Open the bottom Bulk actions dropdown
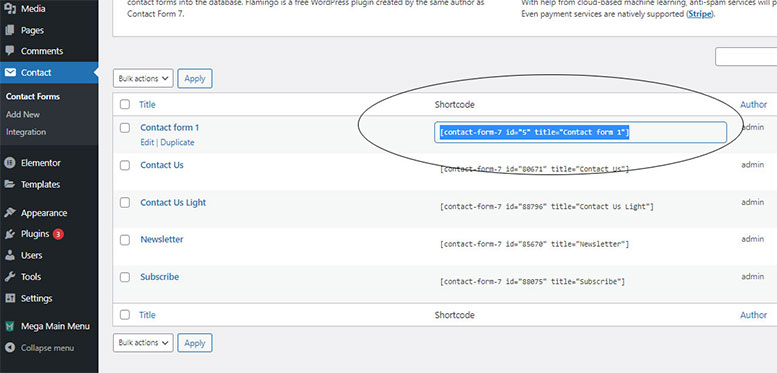777x373 pixels. click(x=143, y=343)
